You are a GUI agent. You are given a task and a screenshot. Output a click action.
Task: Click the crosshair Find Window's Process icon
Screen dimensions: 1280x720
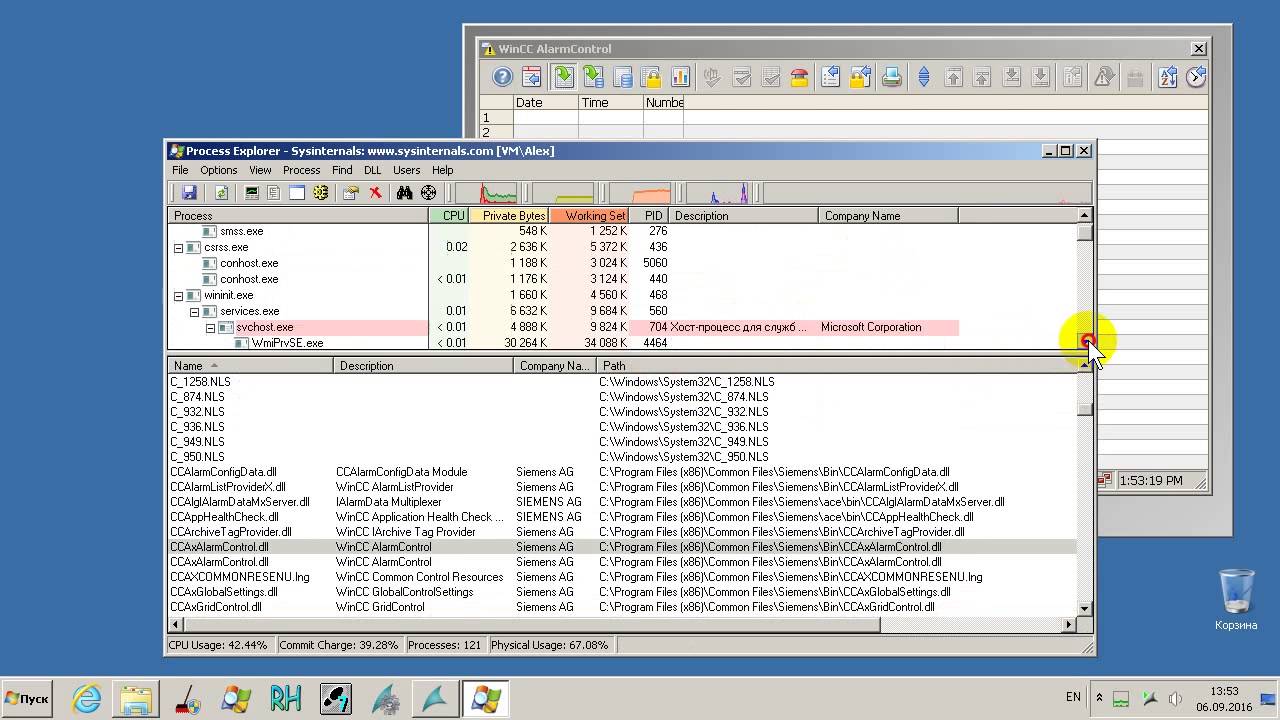click(x=429, y=193)
